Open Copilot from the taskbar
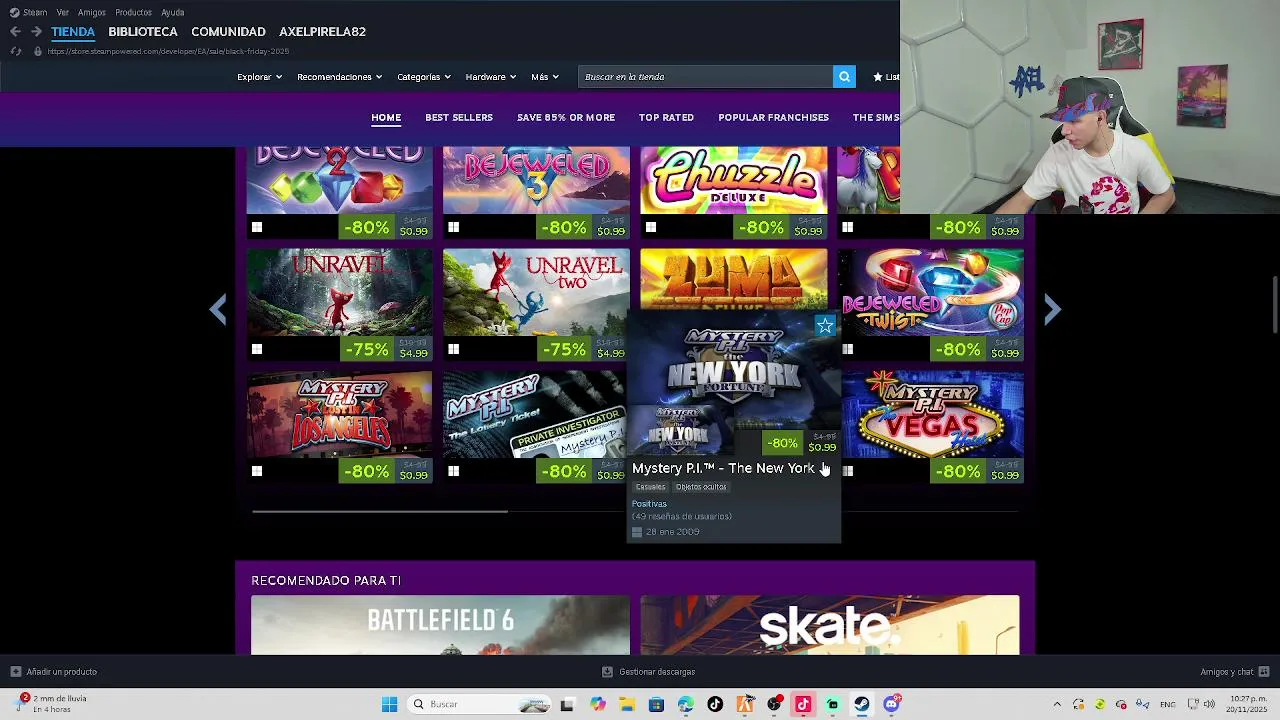 (598, 704)
